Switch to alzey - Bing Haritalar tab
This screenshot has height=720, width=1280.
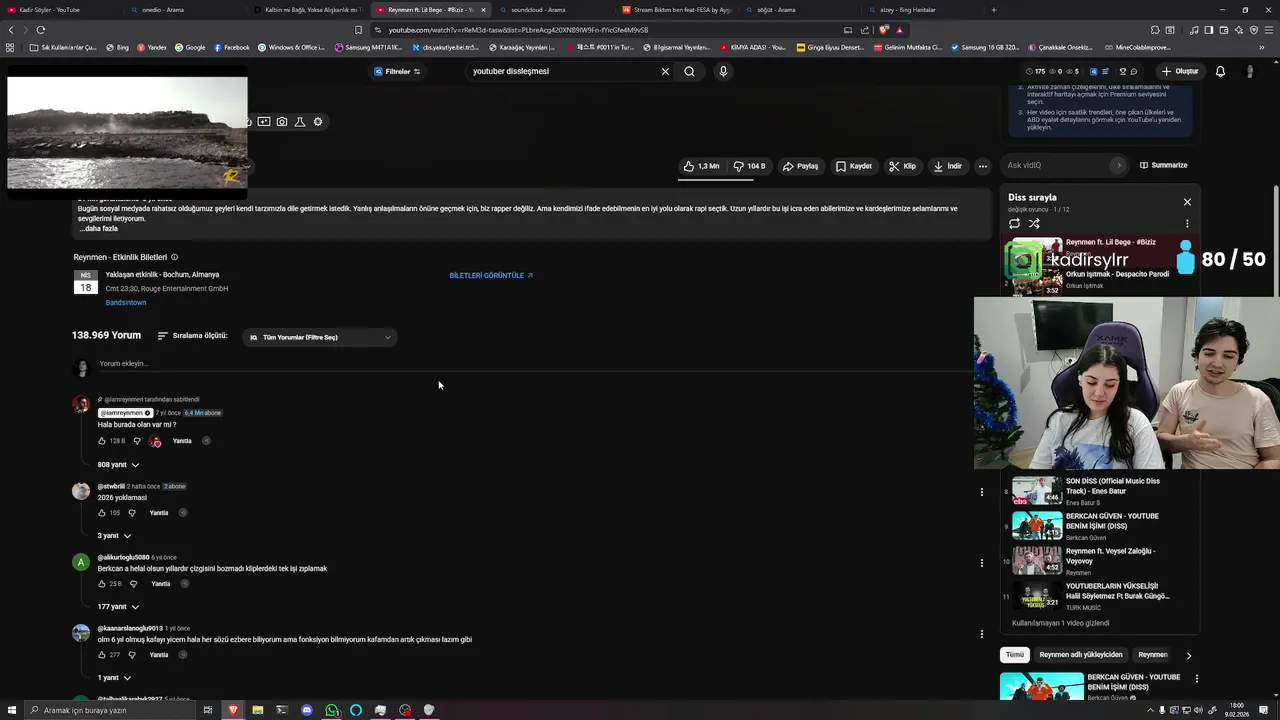click(920, 10)
